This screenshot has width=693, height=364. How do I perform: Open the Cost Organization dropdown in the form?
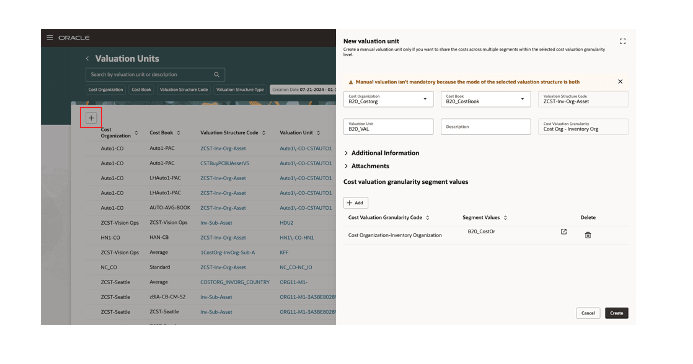click(425, 99)
